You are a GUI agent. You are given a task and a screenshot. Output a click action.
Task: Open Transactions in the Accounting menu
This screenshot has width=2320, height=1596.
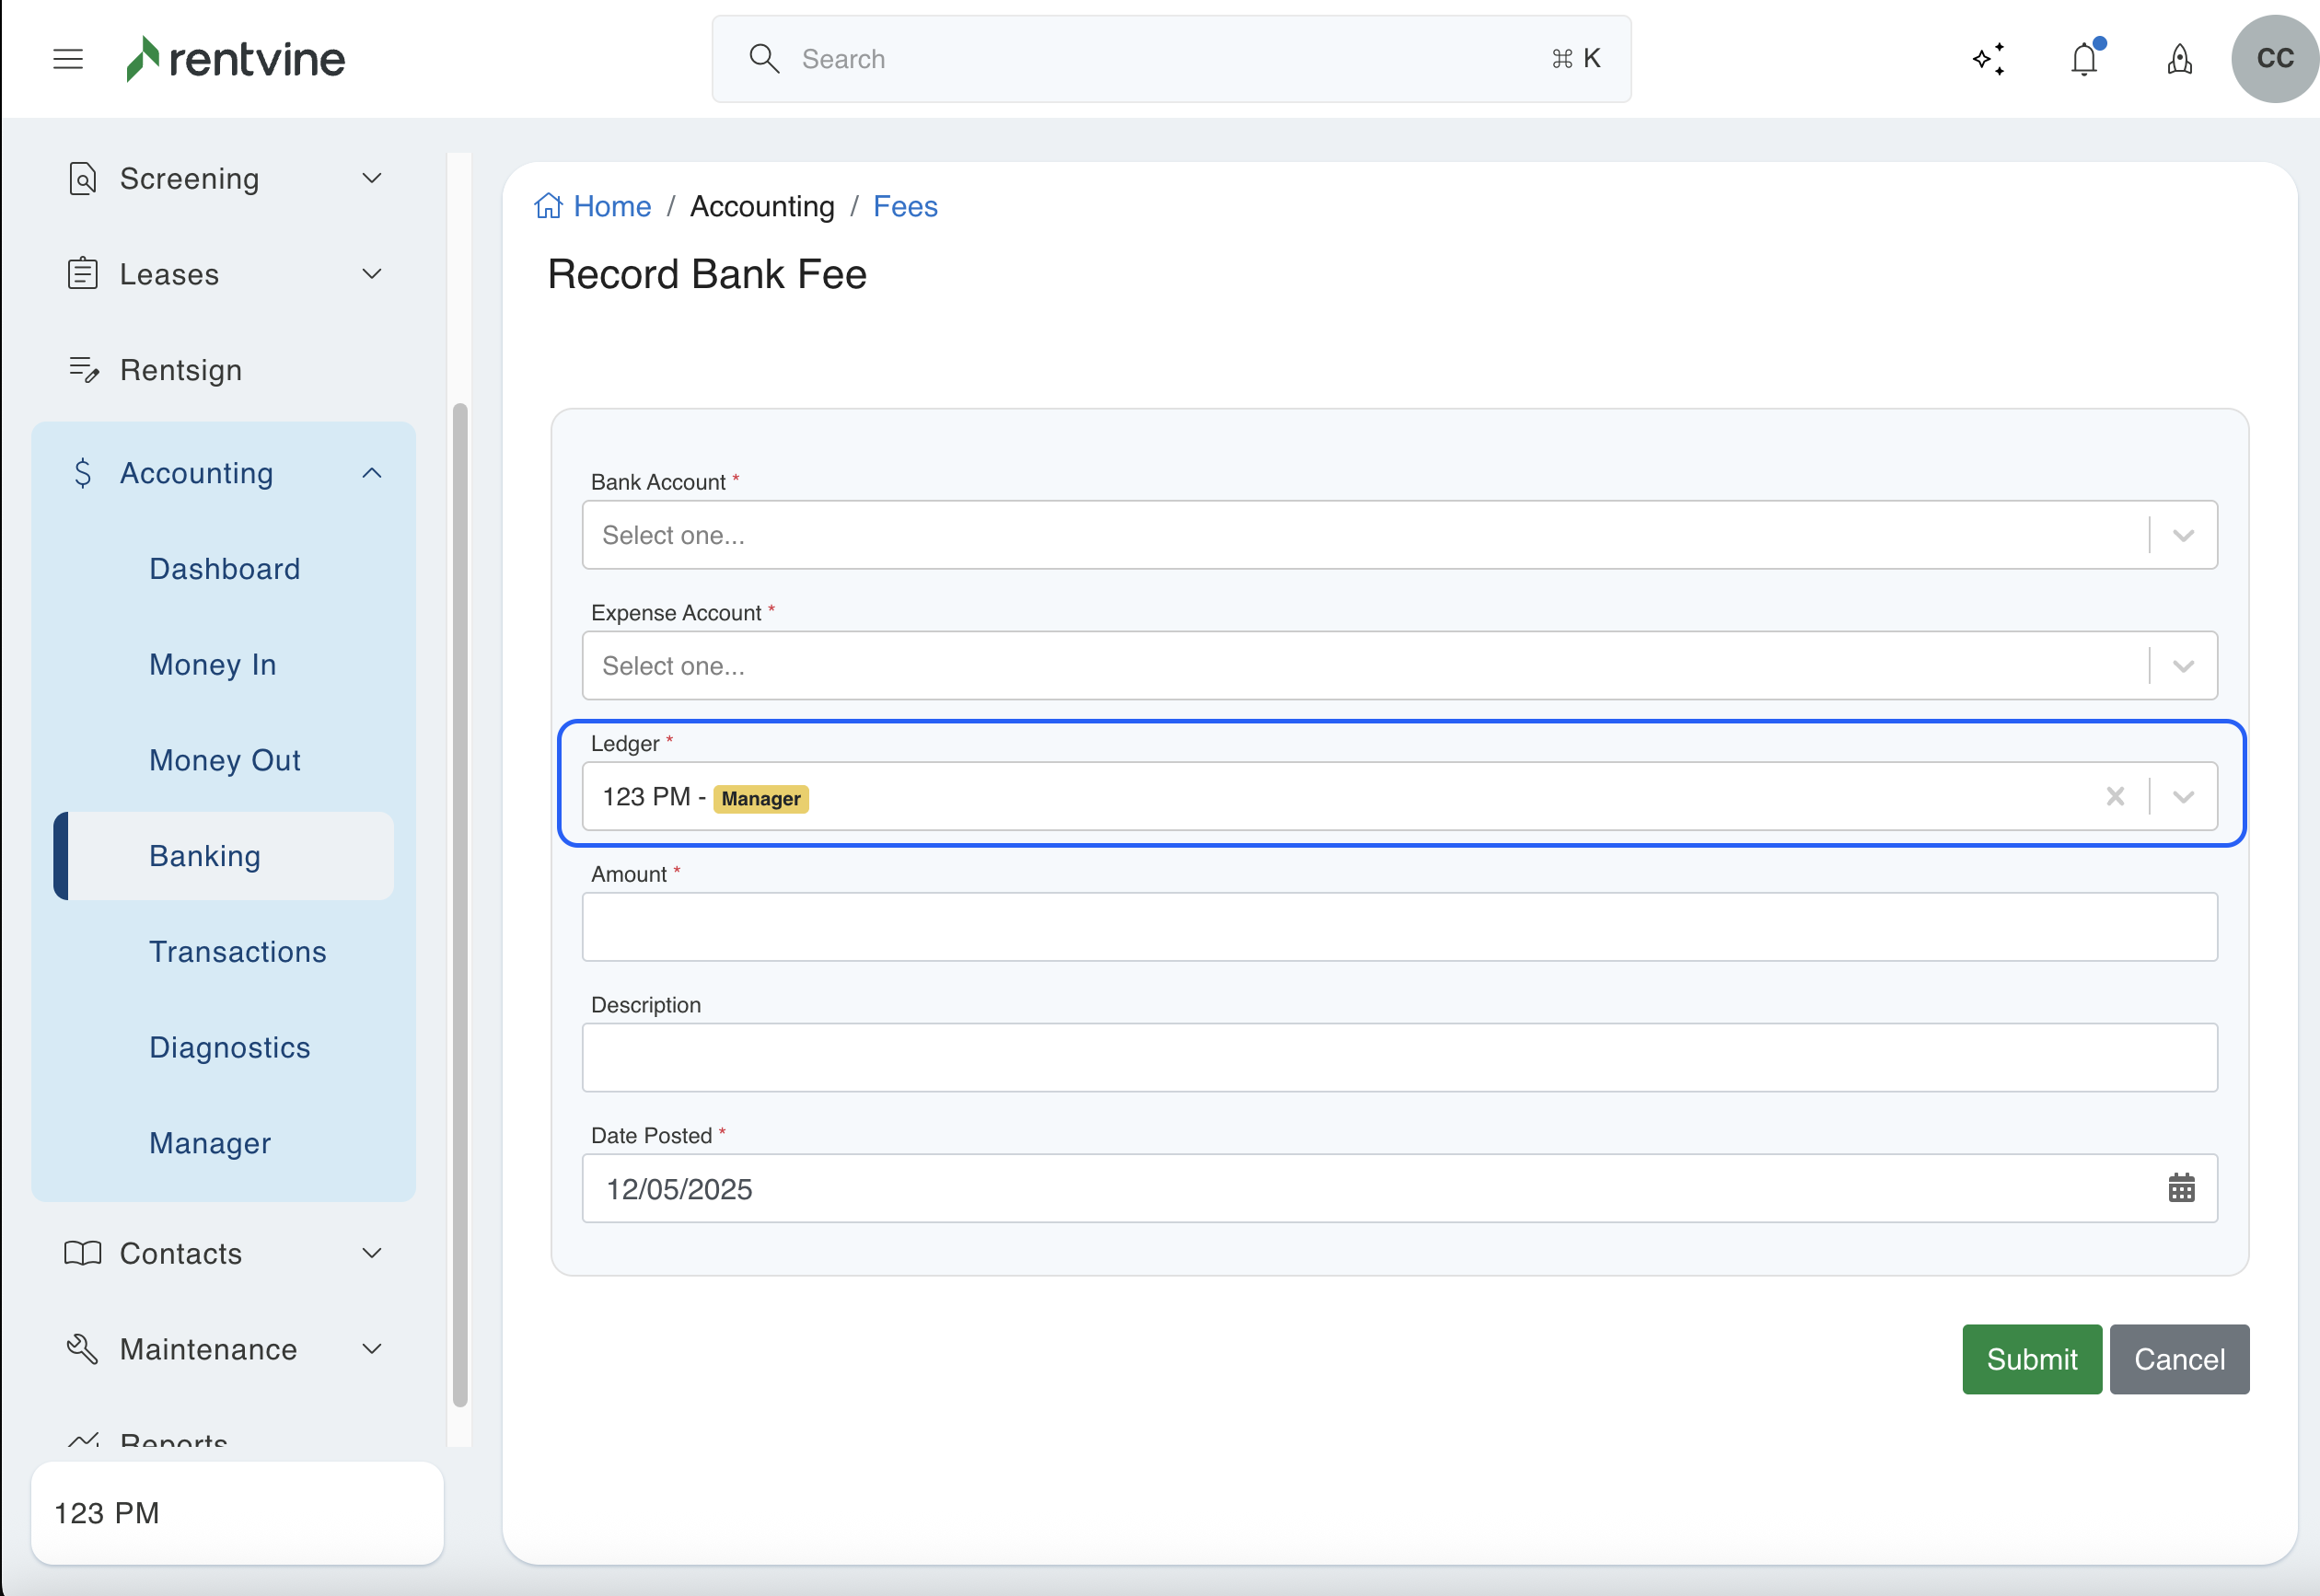coord(237,952)
